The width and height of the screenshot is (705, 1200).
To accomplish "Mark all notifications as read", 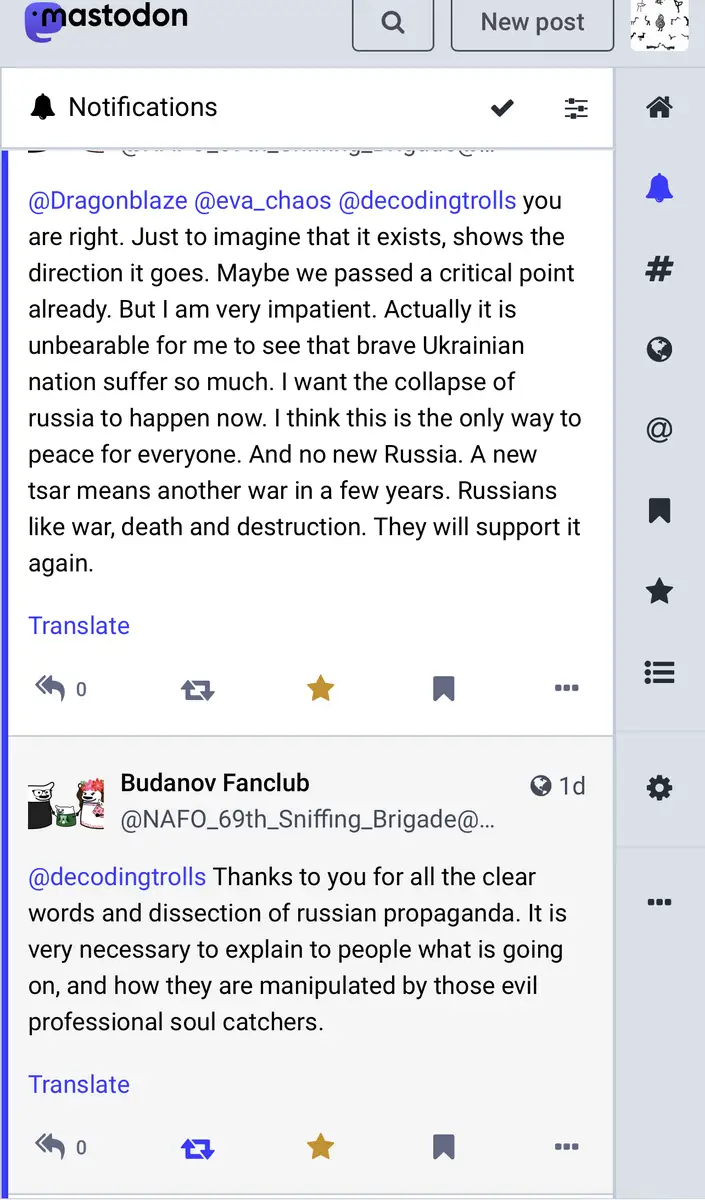I will click(502, 108).
